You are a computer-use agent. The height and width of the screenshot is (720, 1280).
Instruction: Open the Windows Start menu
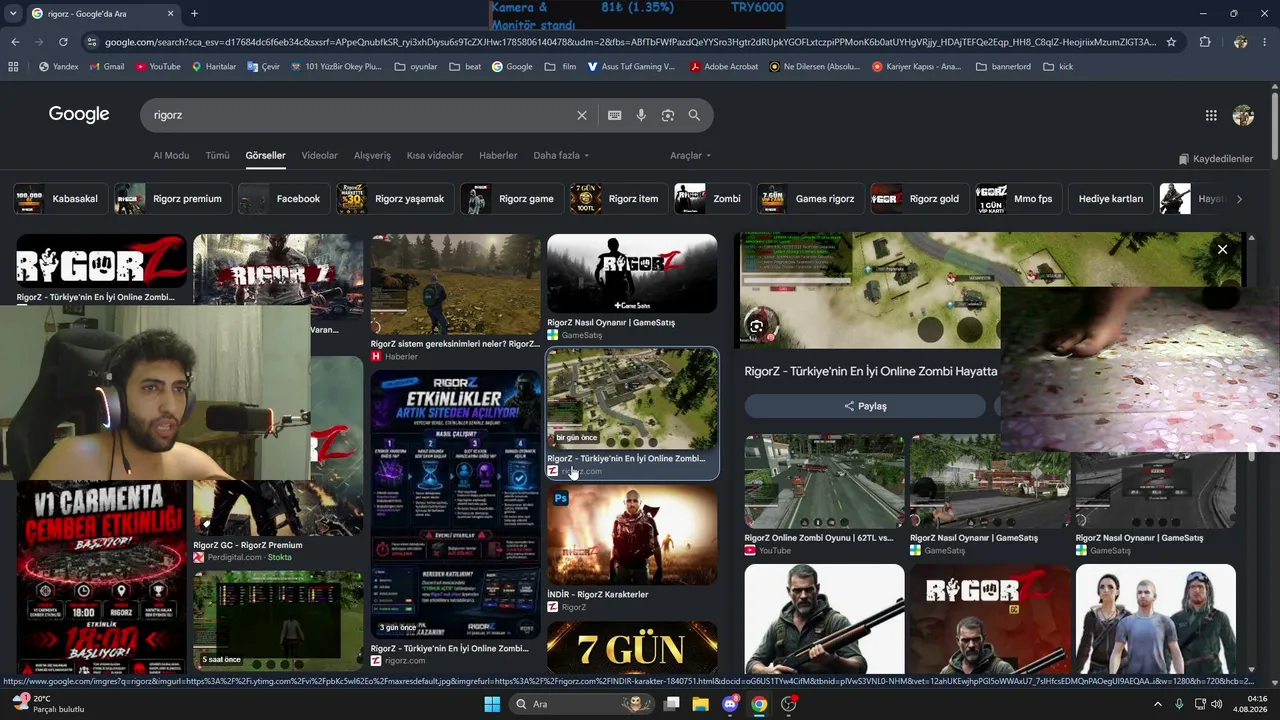point(492,704)
